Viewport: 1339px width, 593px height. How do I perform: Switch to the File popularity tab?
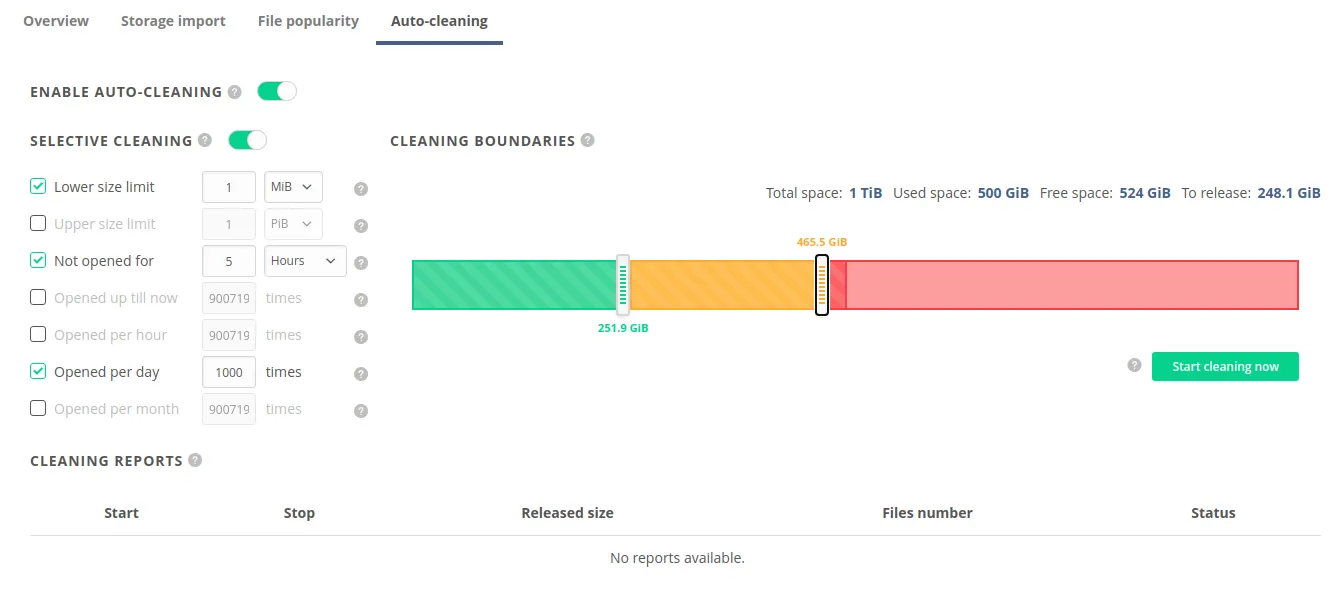pos(308,20)
